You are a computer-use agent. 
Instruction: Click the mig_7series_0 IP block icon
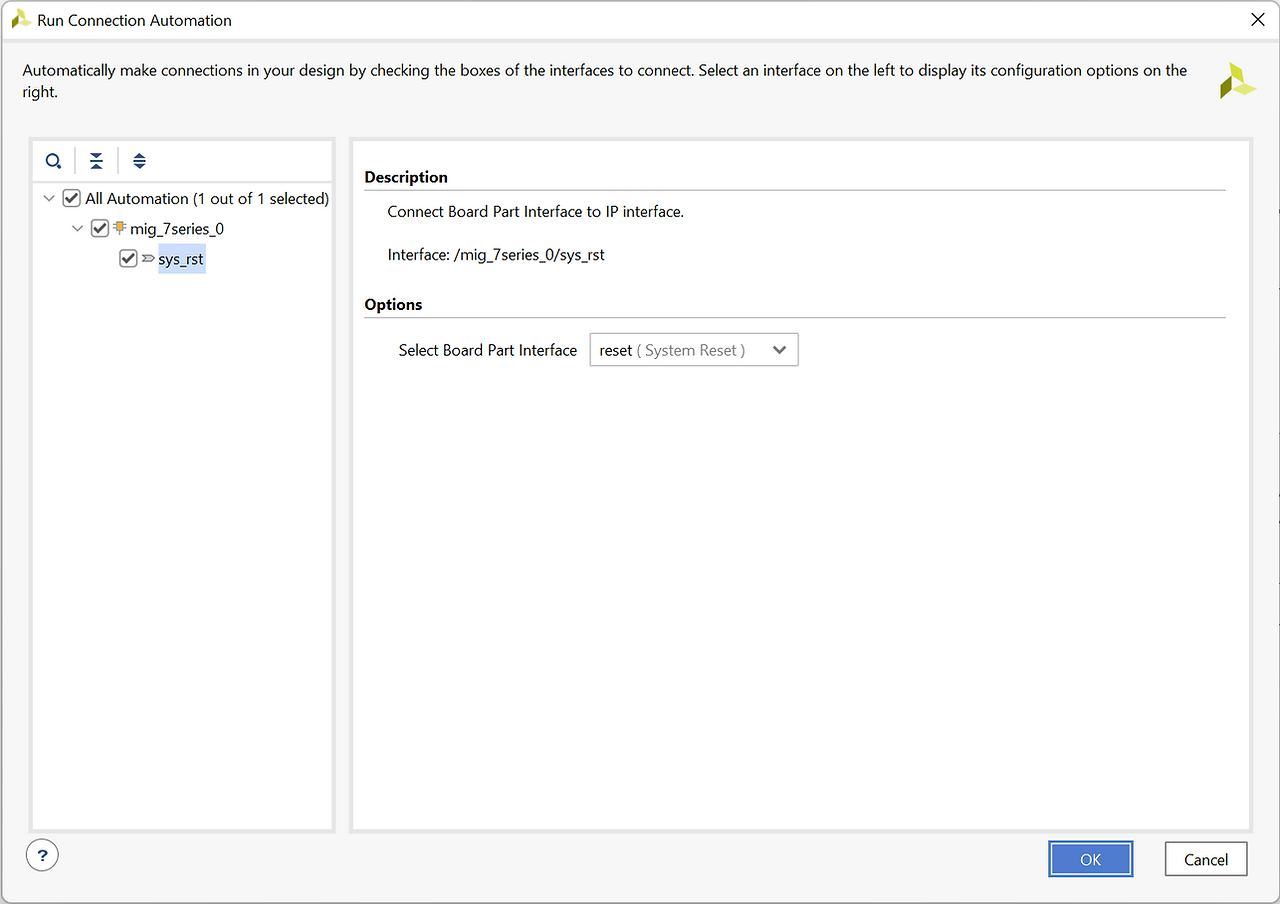(x=120, y=228)
